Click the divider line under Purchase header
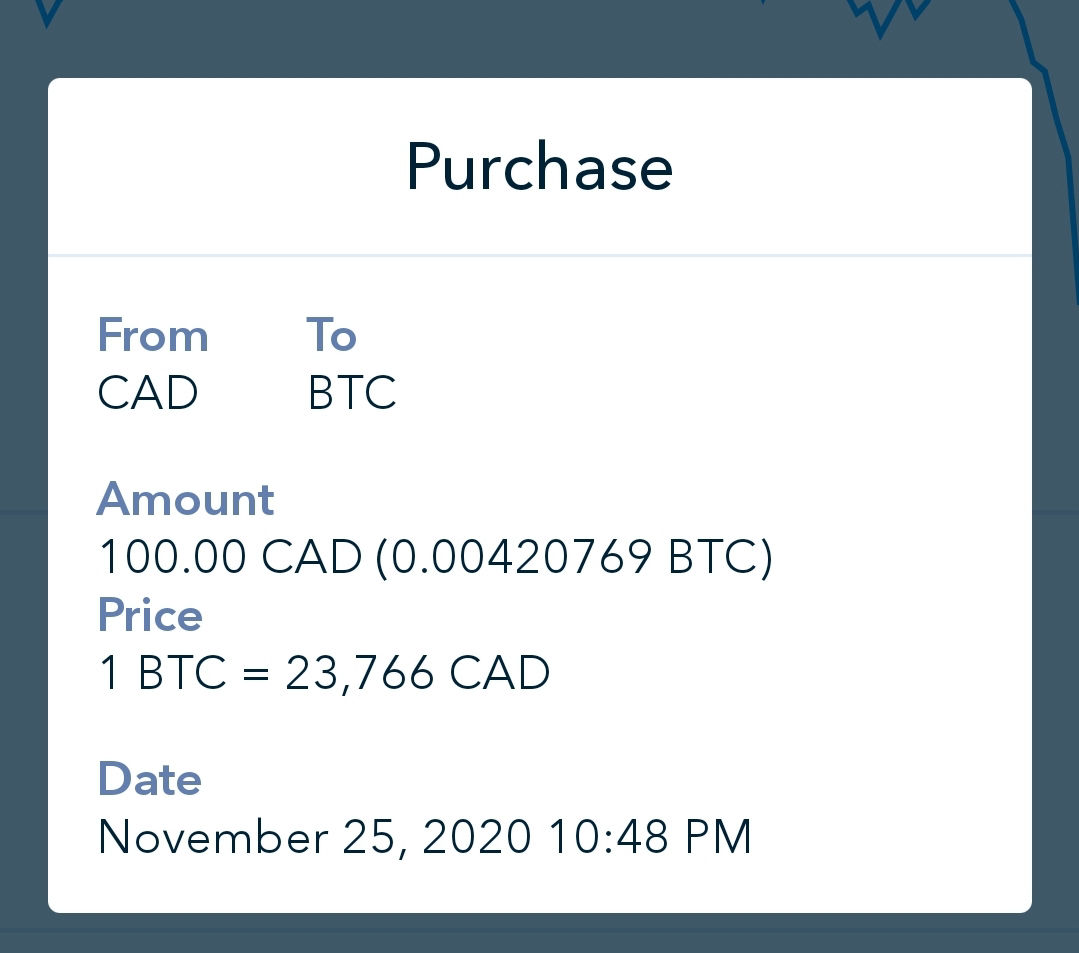The height and width of the screenshot is (953, 1079). pos(539,255)
